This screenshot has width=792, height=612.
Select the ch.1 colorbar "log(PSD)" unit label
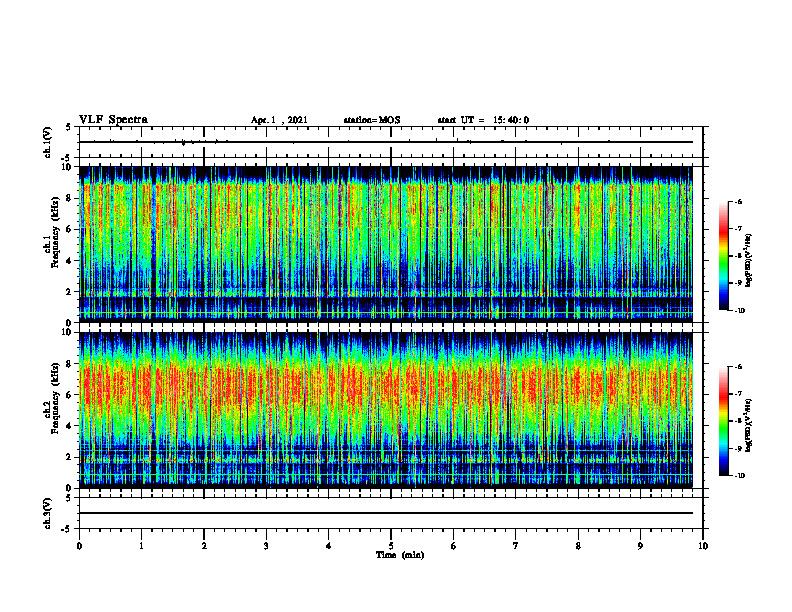pos(749,261)
